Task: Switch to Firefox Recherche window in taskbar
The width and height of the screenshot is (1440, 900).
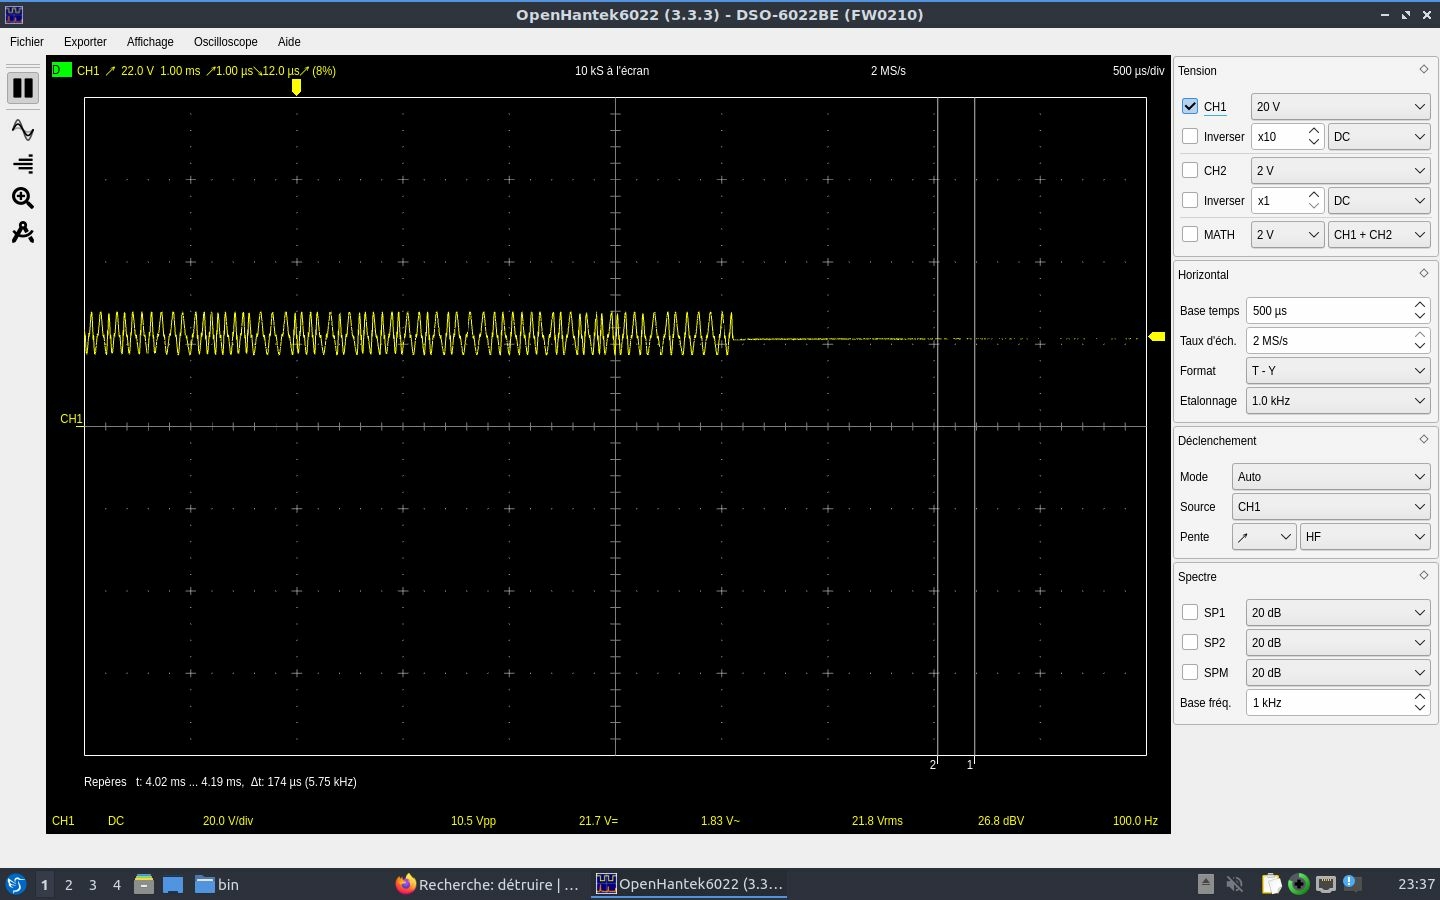Action: coord(487,884)
